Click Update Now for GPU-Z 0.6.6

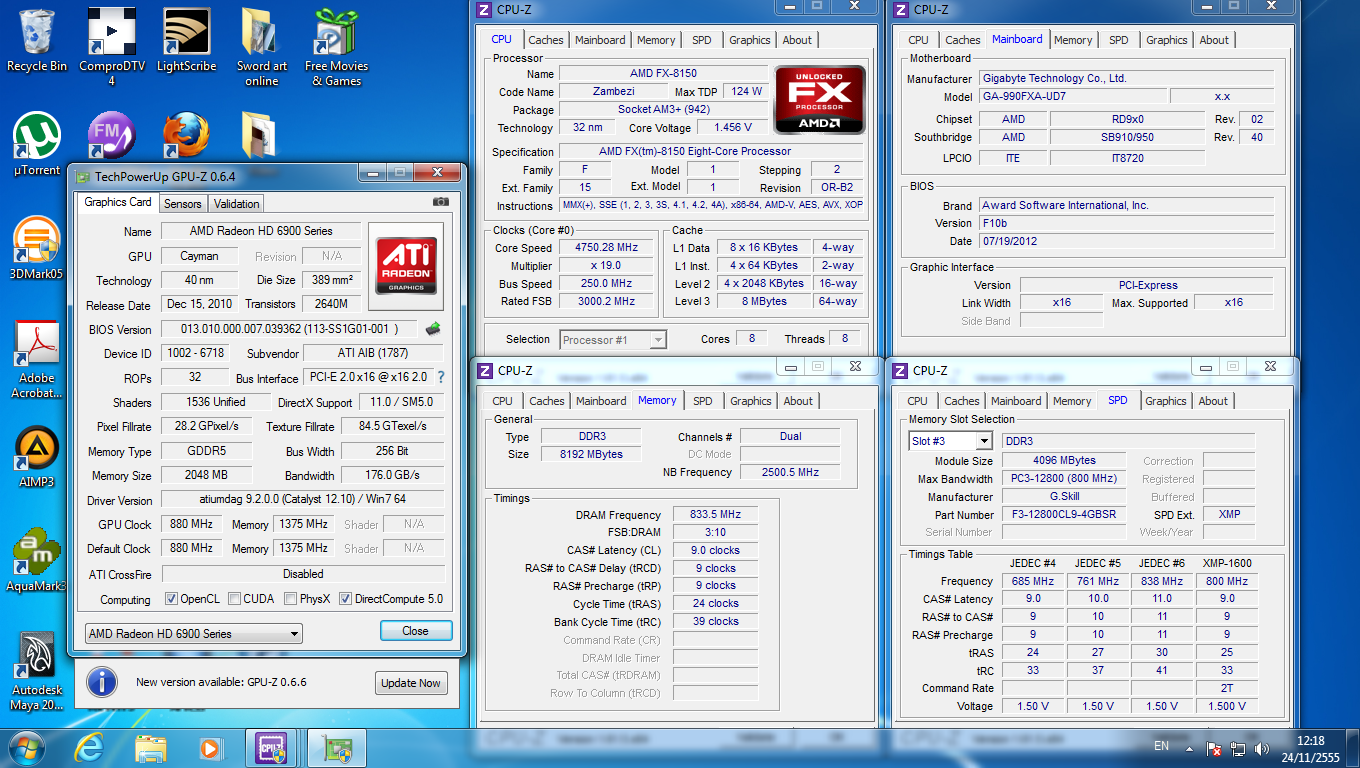pyautogui.click(x=410, y=683)
